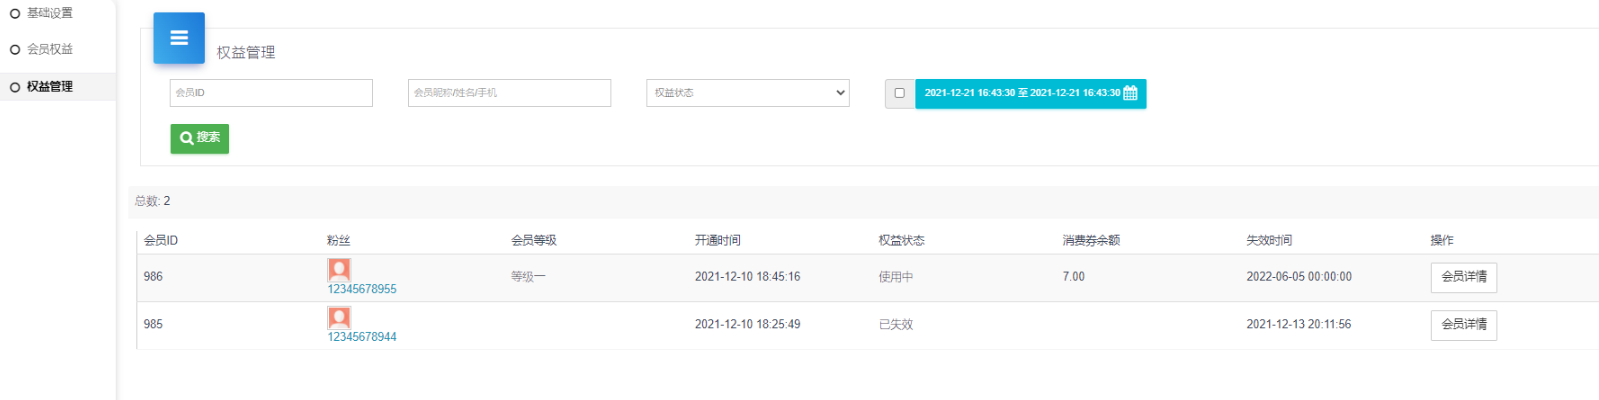Open the date range picker 2021-12-21
The image size is (1599, 400).
1020,93
